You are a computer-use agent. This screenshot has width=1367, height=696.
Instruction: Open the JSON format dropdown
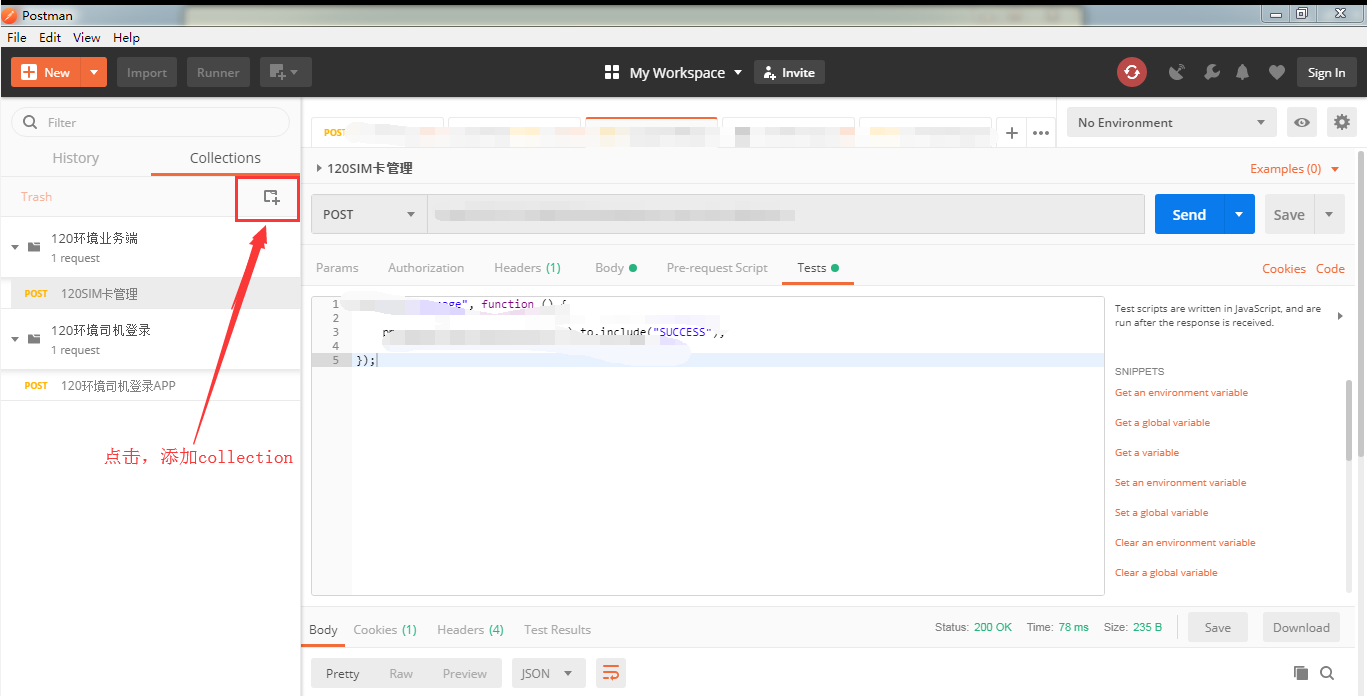point(548,673)
